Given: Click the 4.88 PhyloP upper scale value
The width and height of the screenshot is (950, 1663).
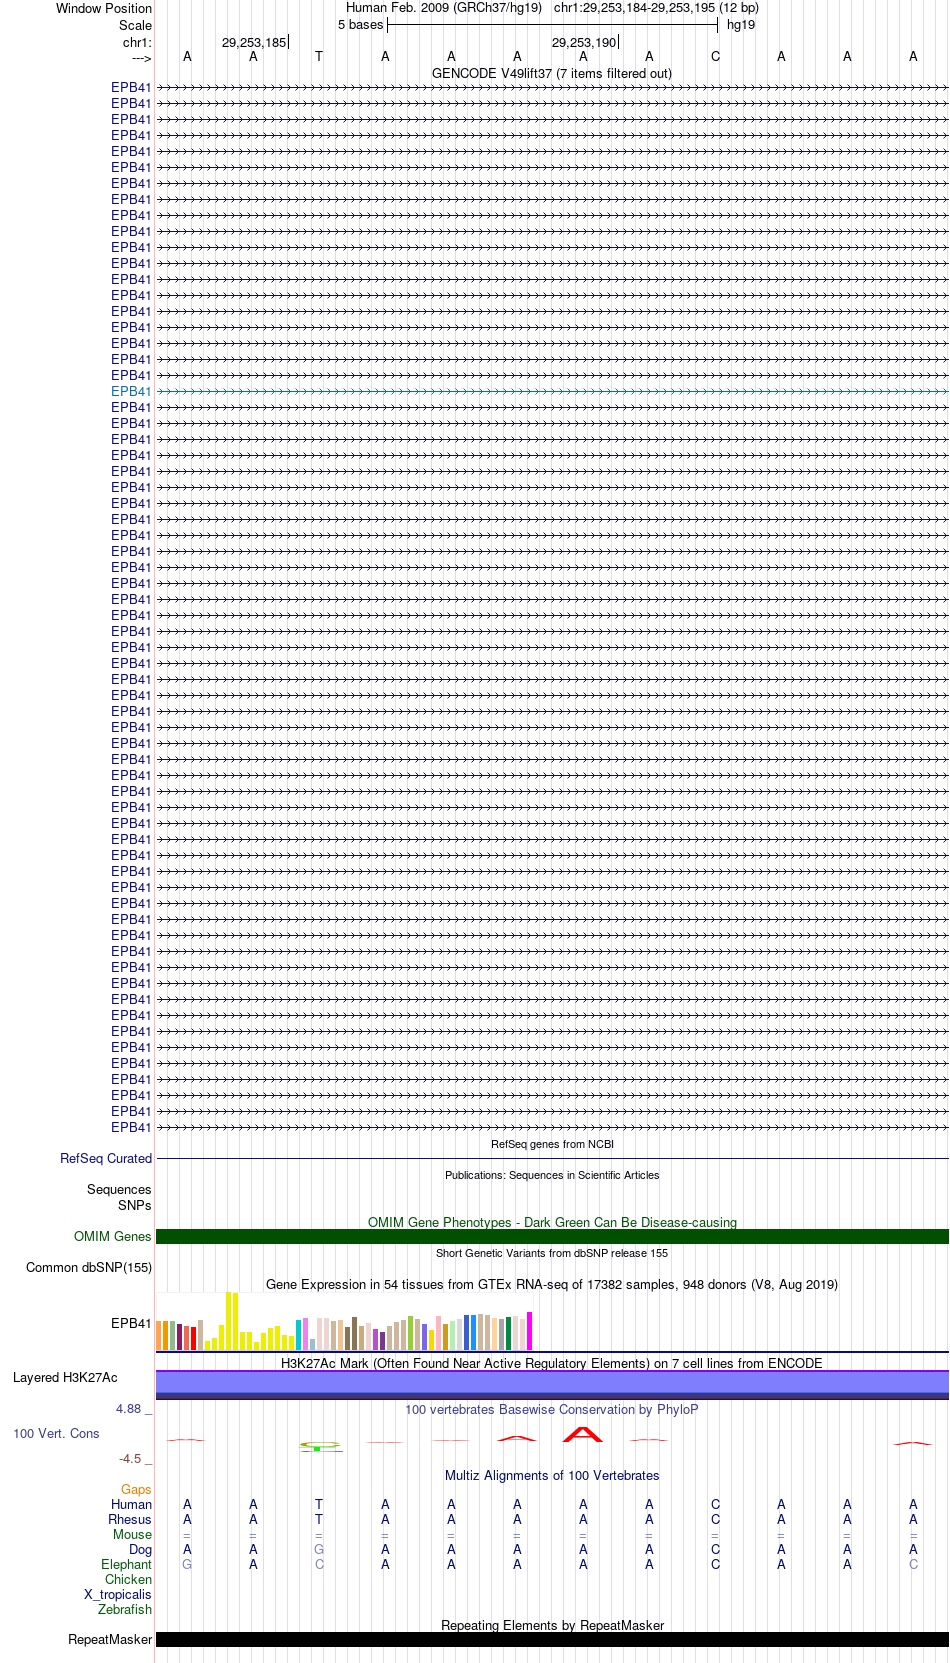Looking at the screenshot, I should tap(129, 1409).
